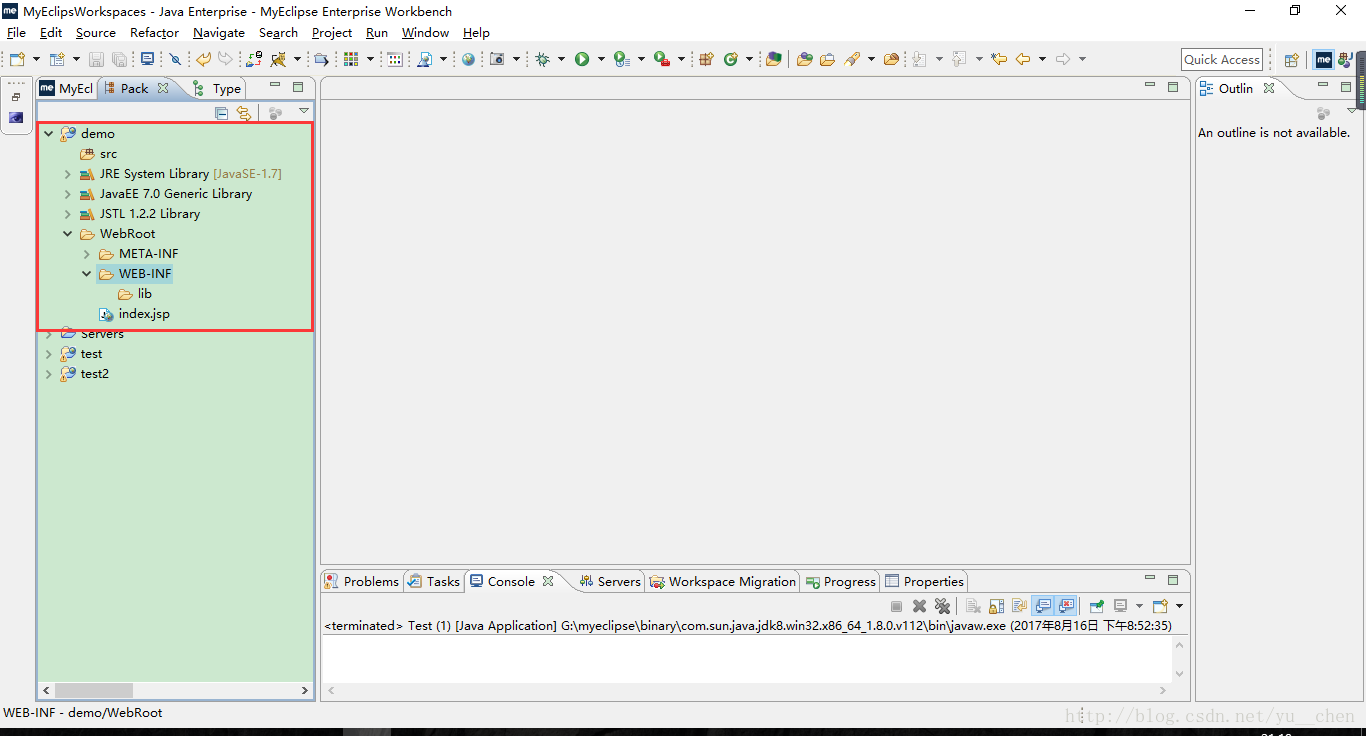Click Remove Launch X icon in Console
The width and height of the screenshot is (1366, 736).
point(919,606)
